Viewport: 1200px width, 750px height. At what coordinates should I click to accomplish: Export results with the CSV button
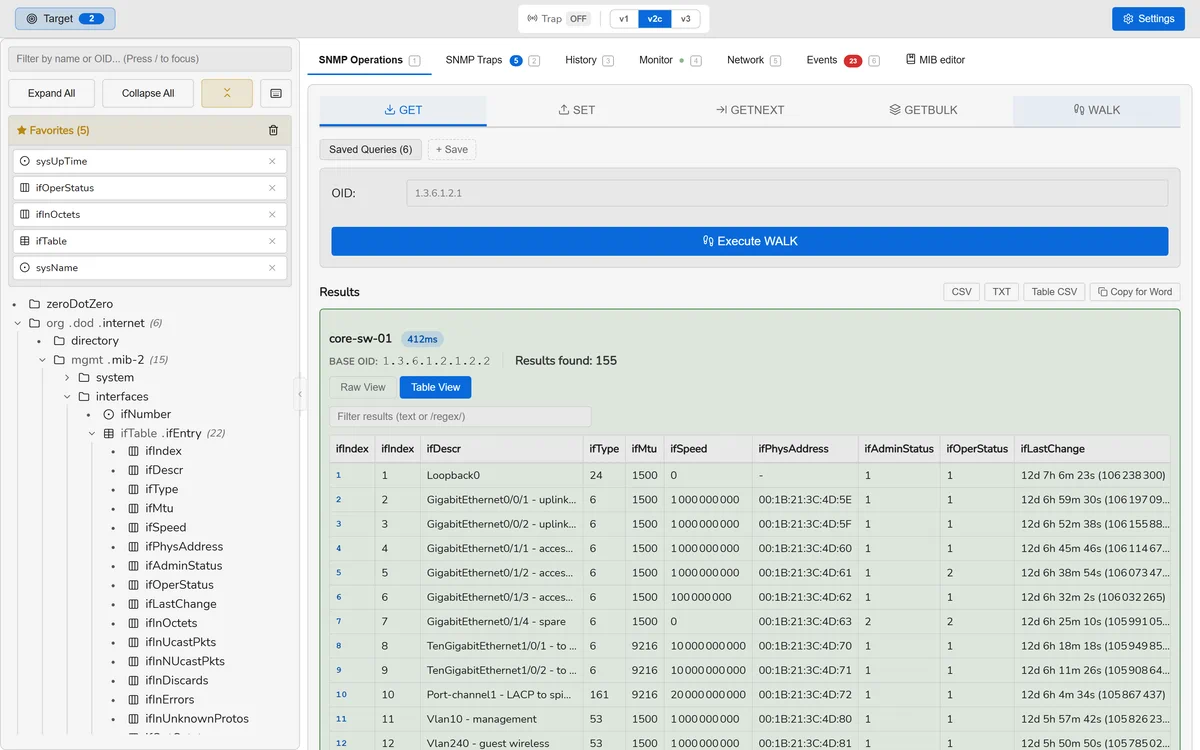[961, 292]
